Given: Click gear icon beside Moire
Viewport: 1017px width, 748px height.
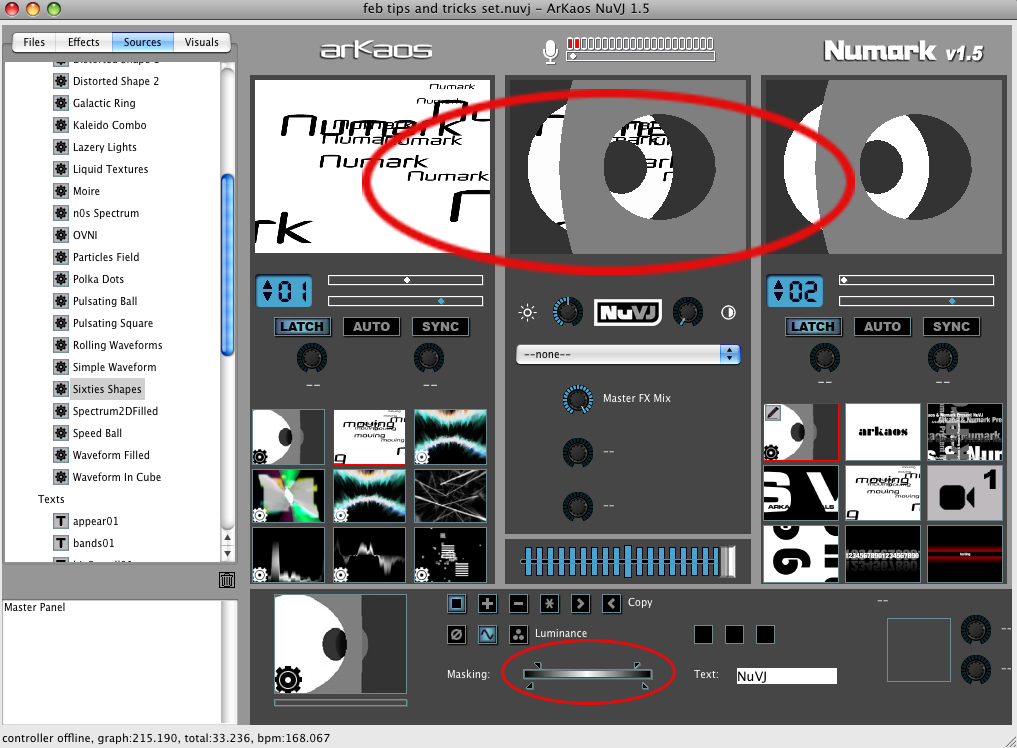Looking at the screenshot, I should [x=61, y=191].
